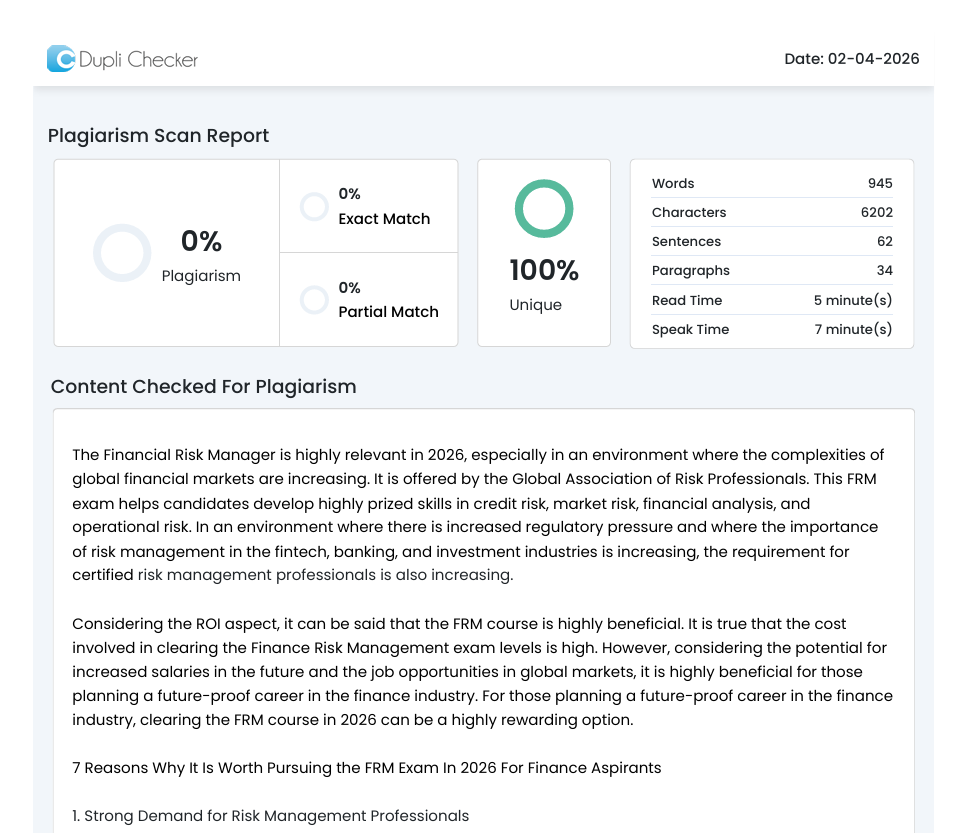Click the Dupli Checker logo icon

click(x=61, y=59)
